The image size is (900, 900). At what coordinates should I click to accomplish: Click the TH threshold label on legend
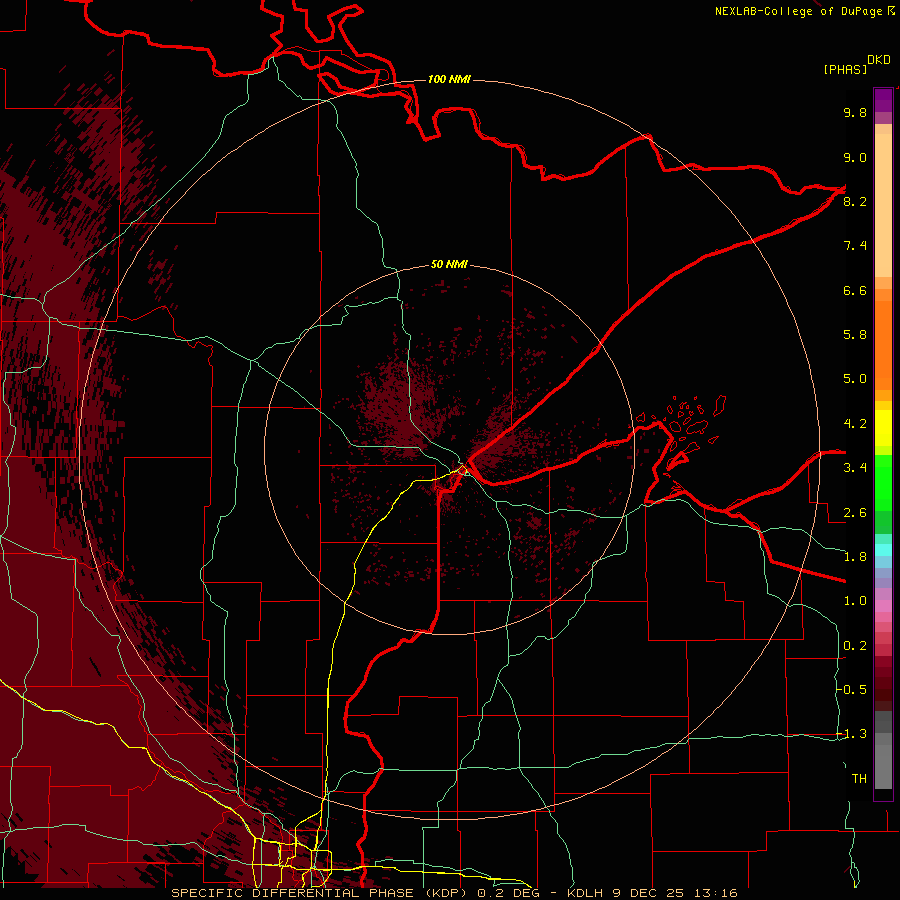859,779
